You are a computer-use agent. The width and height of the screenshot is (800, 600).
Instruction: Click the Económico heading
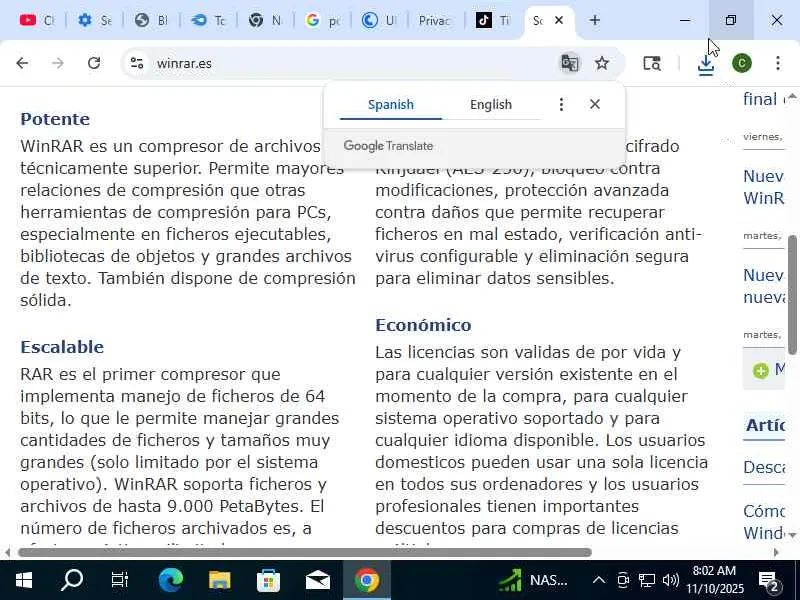tap(423, 325)
